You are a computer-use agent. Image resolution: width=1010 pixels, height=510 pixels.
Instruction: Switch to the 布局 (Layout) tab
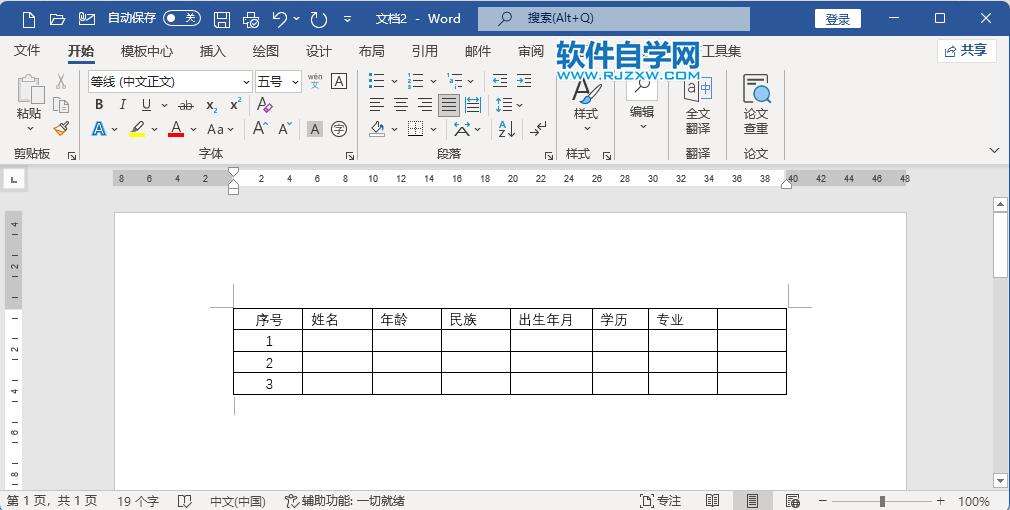coord(371,51)
